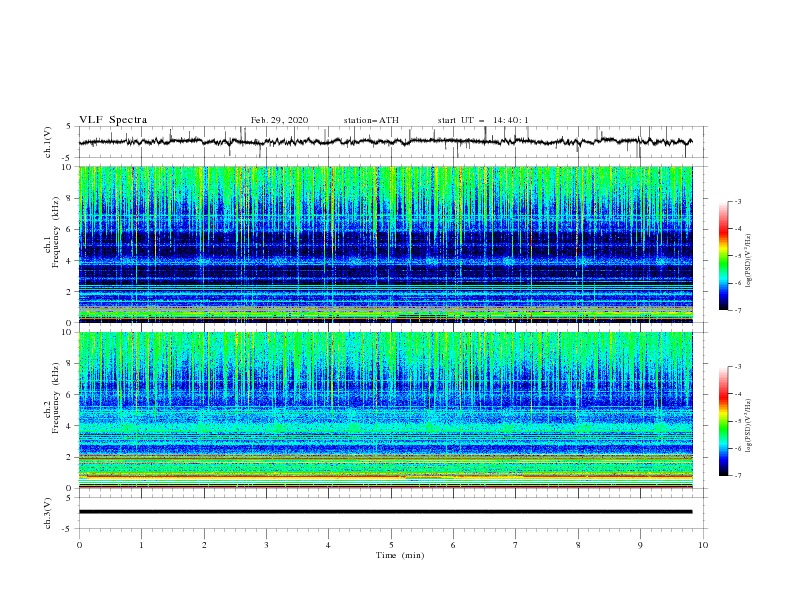The height and width of the screenshot is (612, 792).
Task: Click the "ch.1 Frequency (kHz)" axis label
Action: pyautogui.click(x=52, y=232)
